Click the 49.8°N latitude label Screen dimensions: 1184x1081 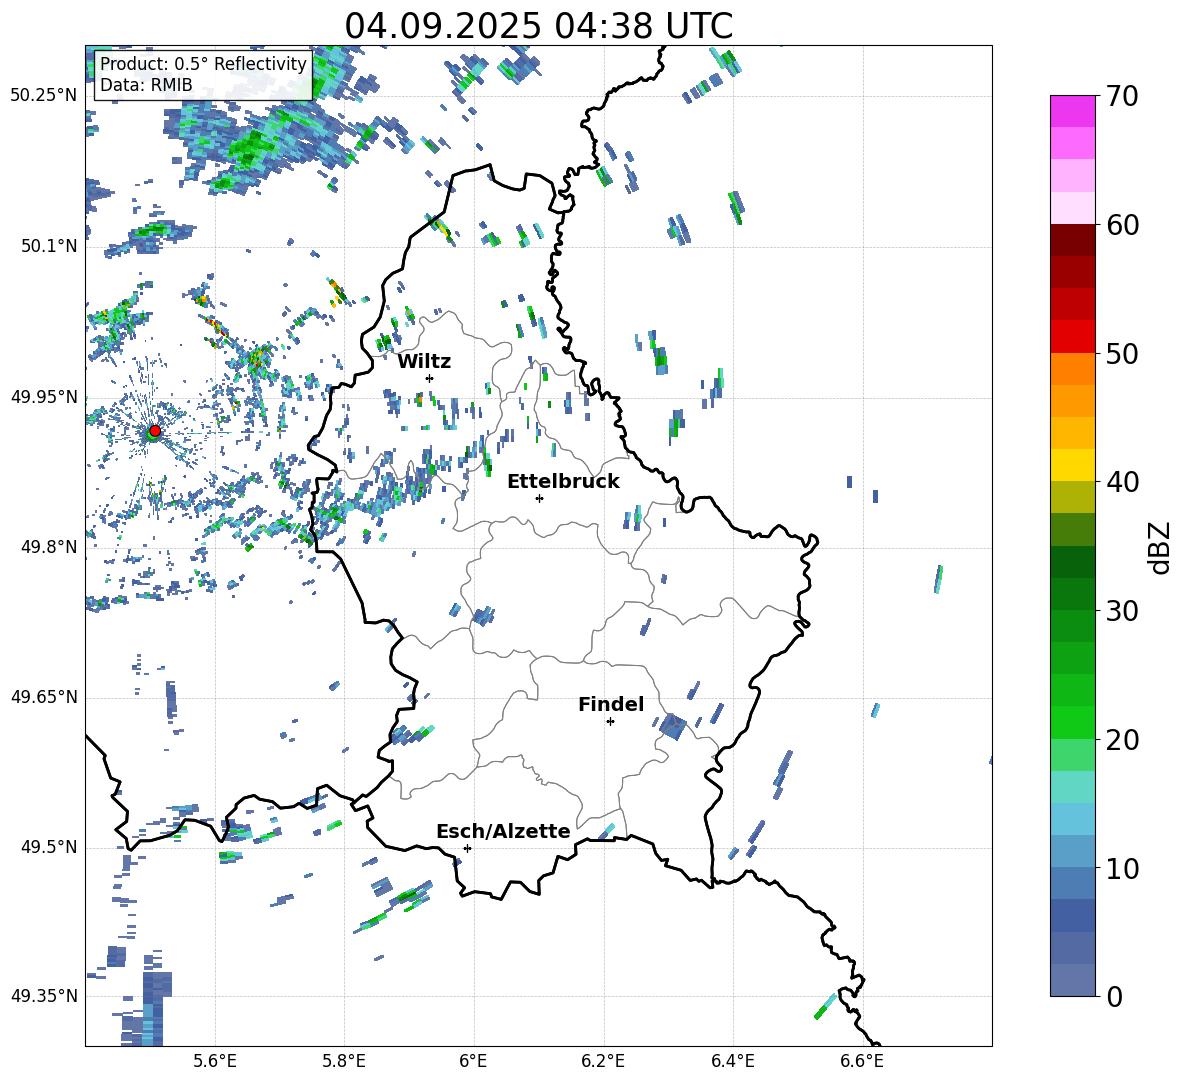click(x=49, y=547)
